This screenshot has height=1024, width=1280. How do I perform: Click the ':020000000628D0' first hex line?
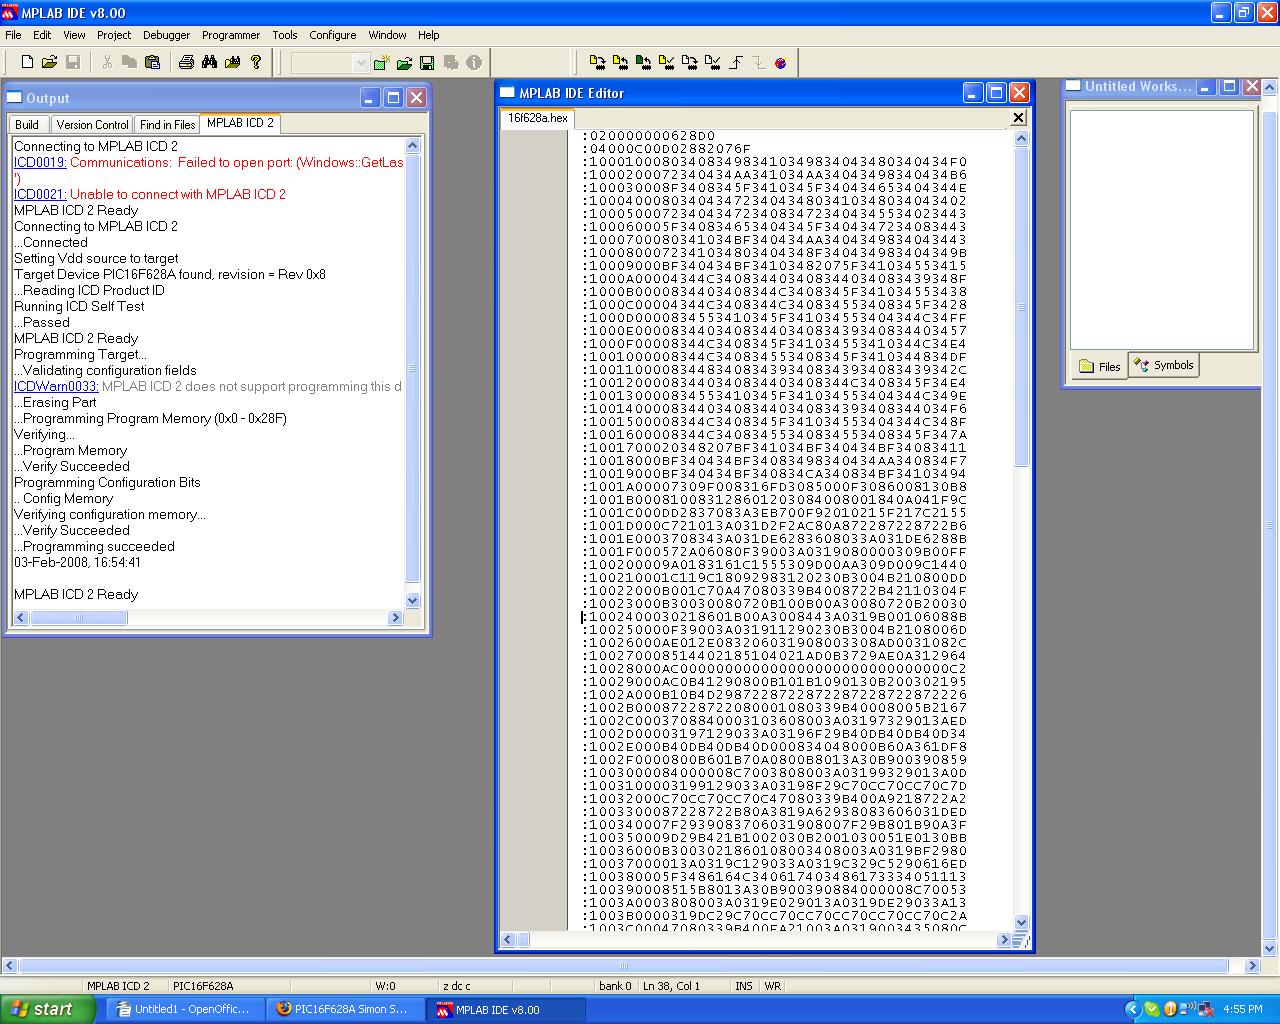(650, 135)
